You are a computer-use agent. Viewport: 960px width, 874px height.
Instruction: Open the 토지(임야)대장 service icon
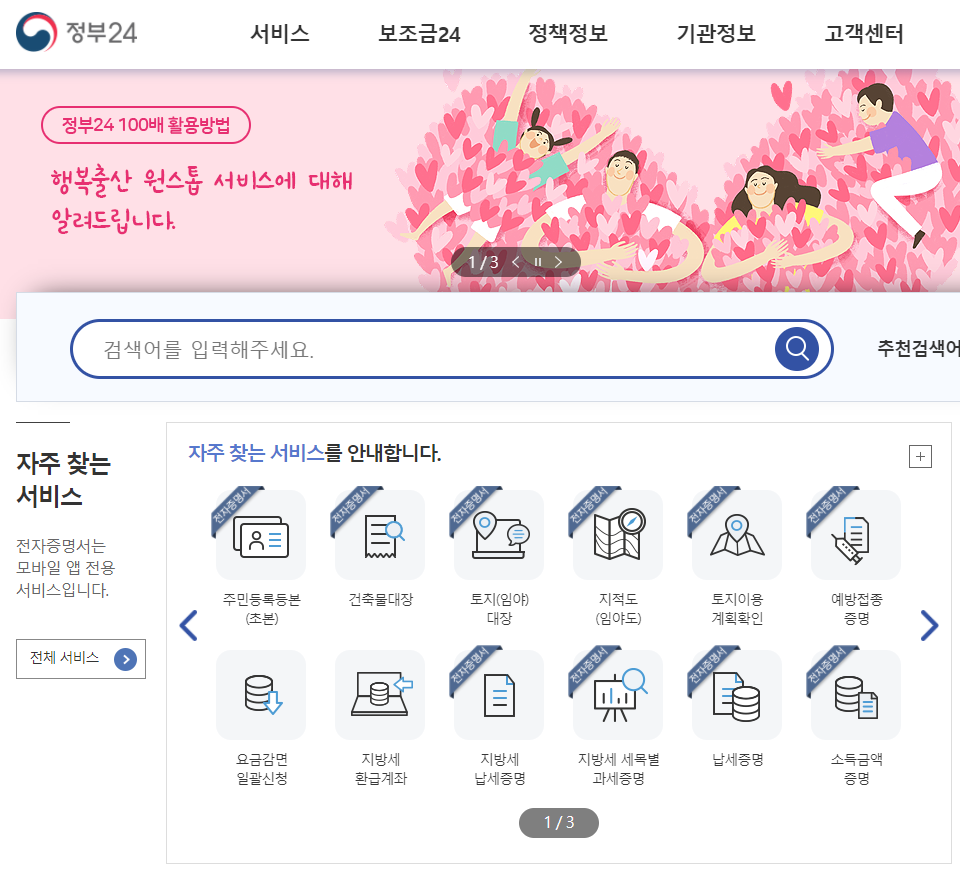[x=499, y=535]
